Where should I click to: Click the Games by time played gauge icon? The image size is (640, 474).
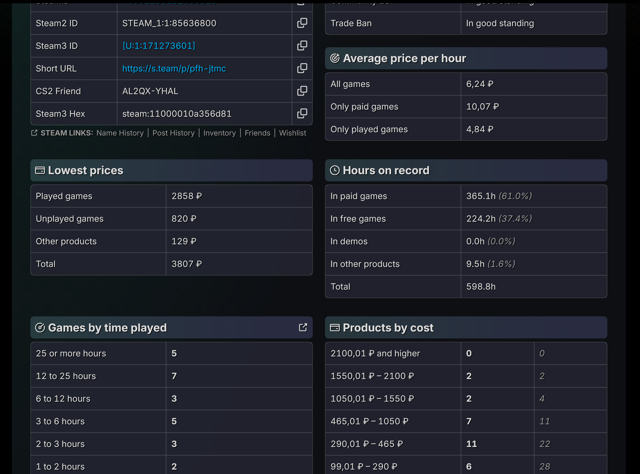(40, 327)
